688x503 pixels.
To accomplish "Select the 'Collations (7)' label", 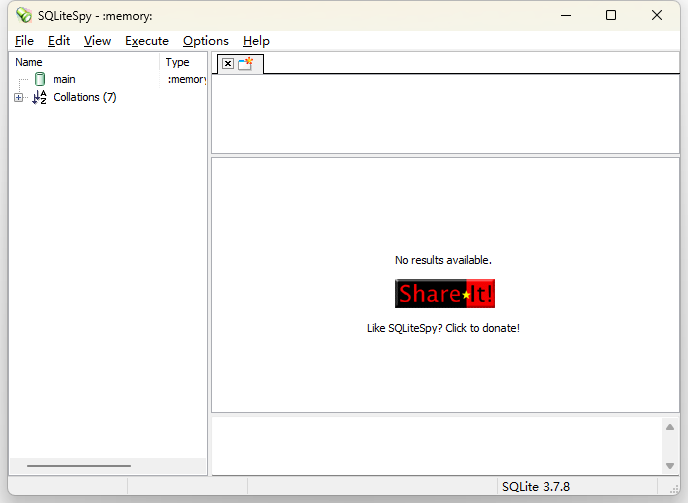I will pyautogui.click(x=85, y=97).
